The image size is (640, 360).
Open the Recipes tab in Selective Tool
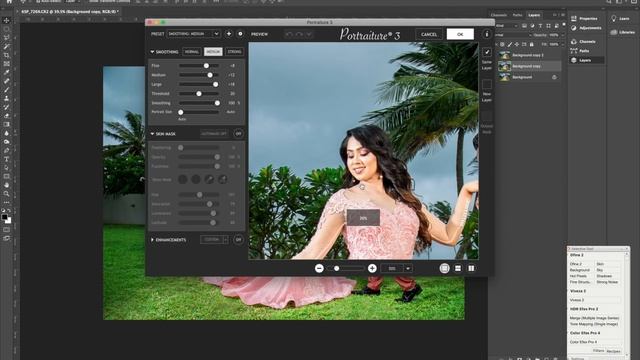tap(613, 351)
